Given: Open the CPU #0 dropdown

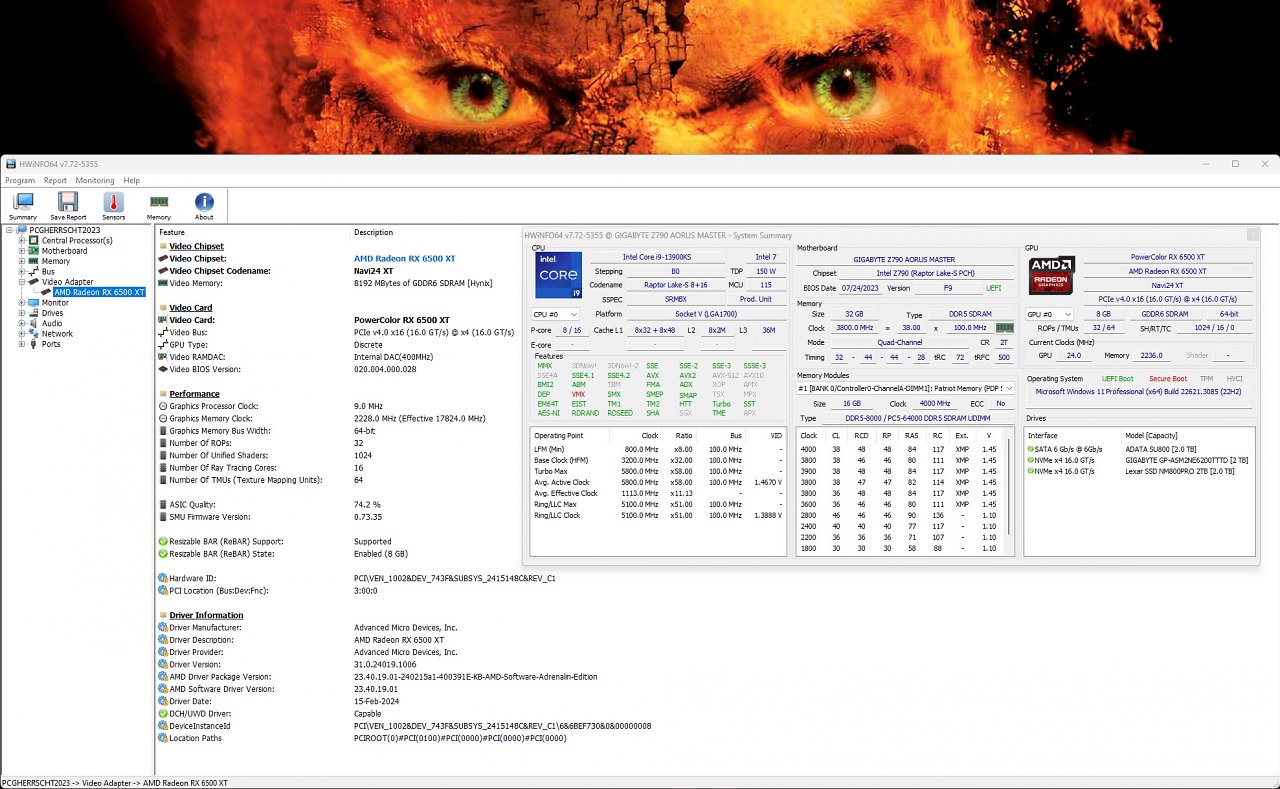Looking at the screenshot, I should (x=554, y=314).
